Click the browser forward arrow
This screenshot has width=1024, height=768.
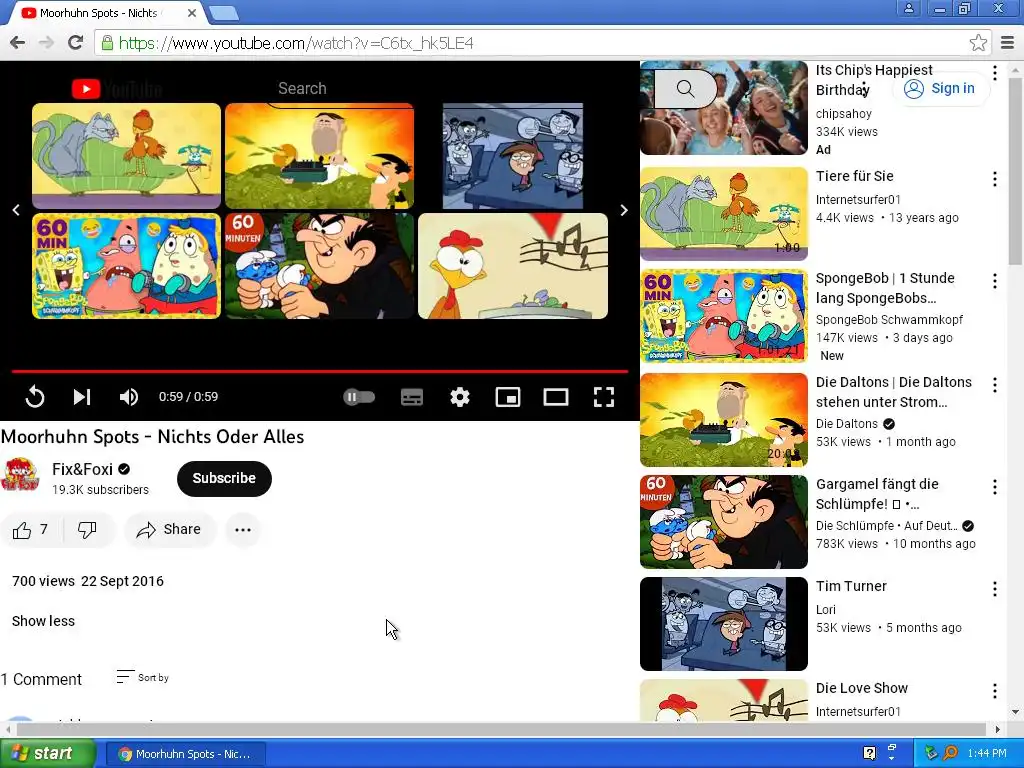point(46,43)
